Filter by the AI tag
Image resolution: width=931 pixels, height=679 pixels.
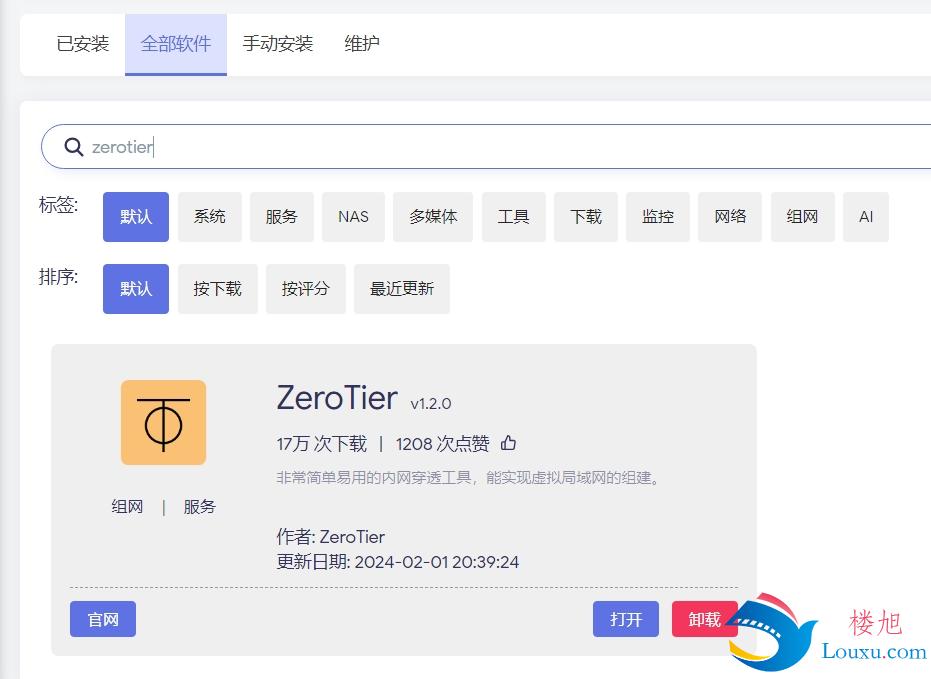click(x=866, y=217)
